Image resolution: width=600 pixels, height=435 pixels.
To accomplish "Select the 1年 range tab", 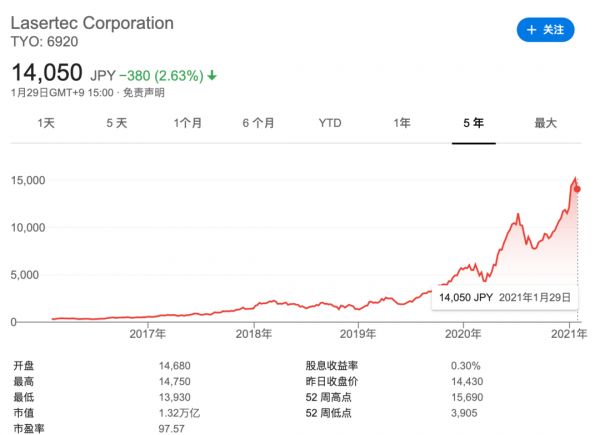I will point(401,123).
